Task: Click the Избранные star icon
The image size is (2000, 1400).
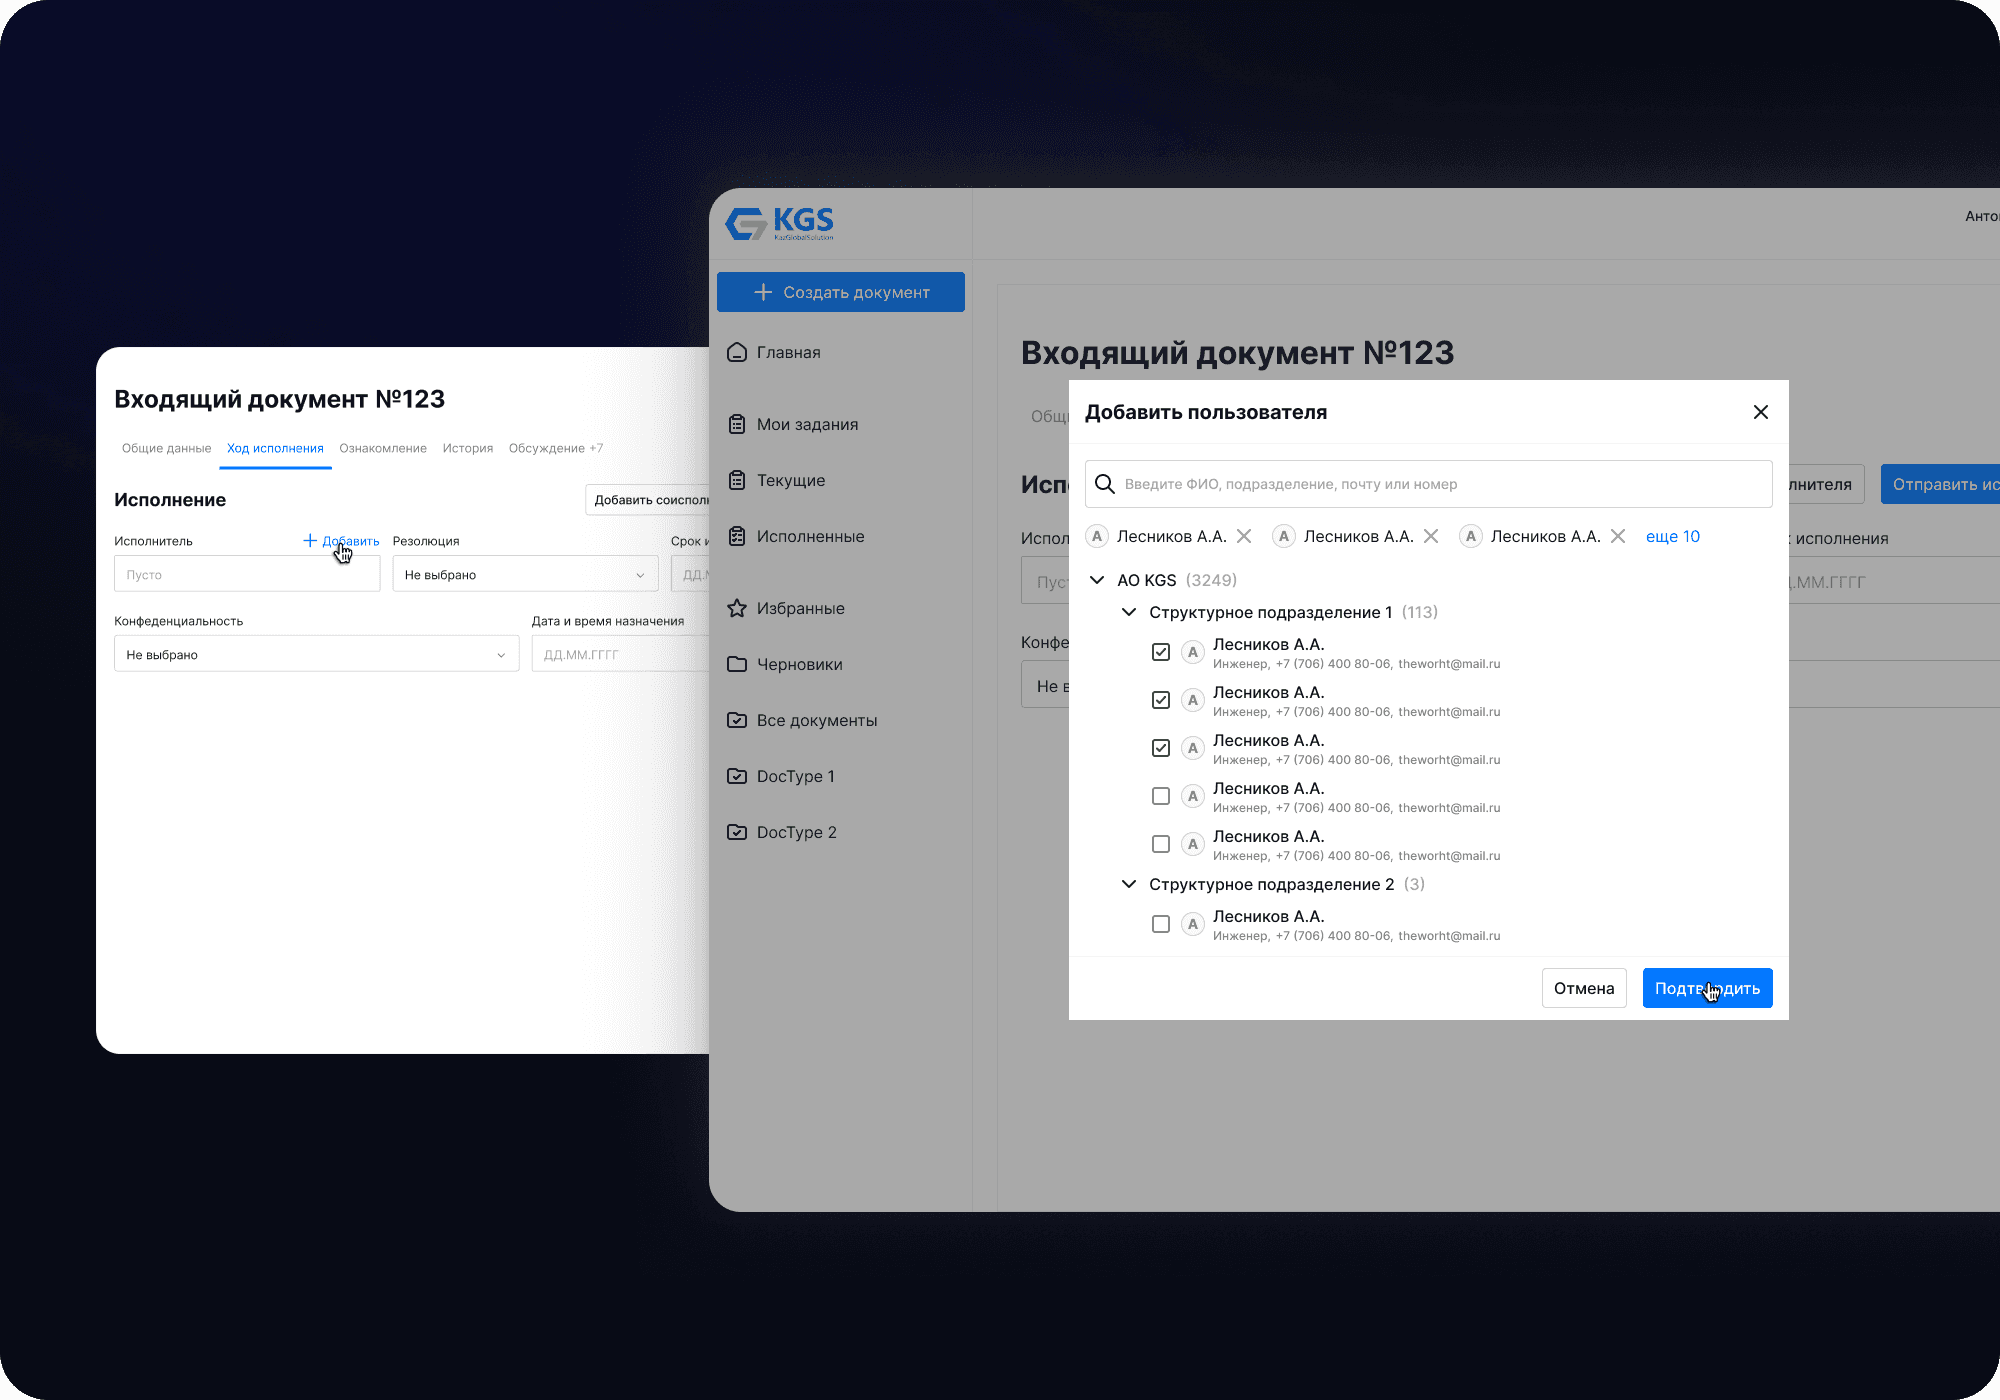Action: pyautogui.click(x=737, y=608)
